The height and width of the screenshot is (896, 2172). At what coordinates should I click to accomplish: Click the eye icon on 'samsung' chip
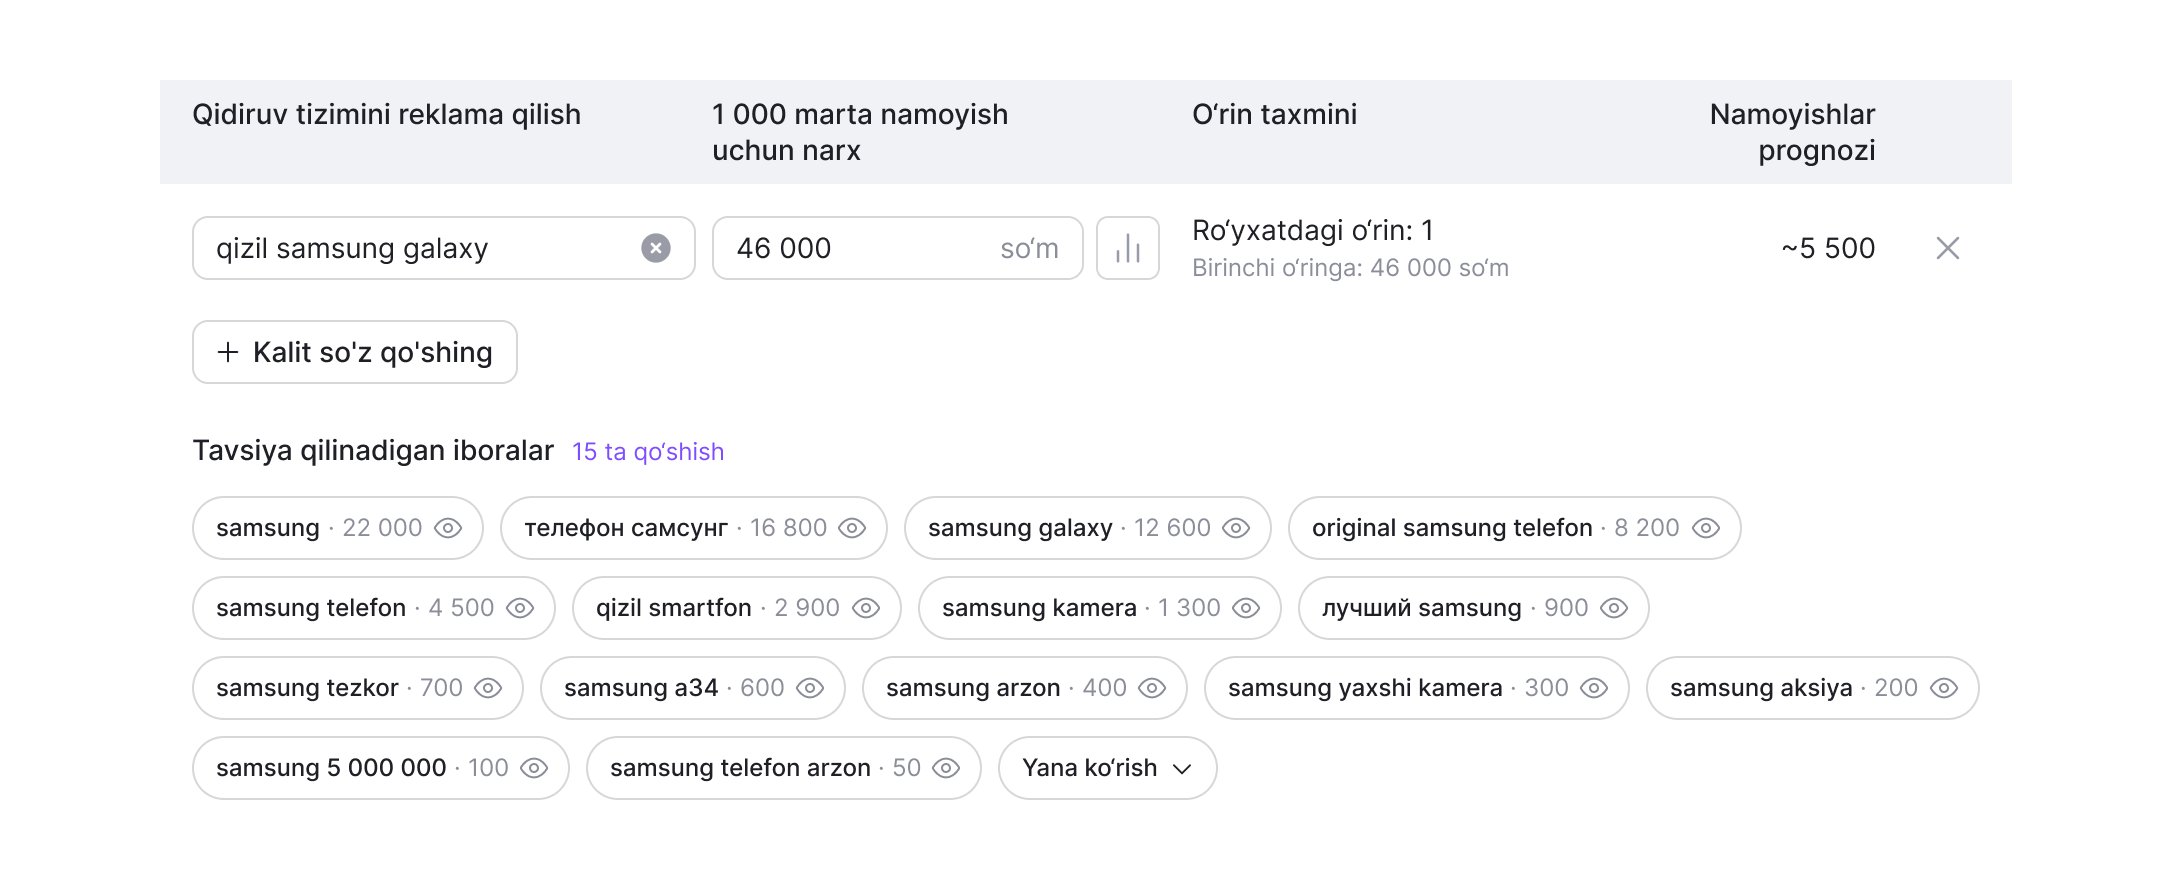click(448, 528)
